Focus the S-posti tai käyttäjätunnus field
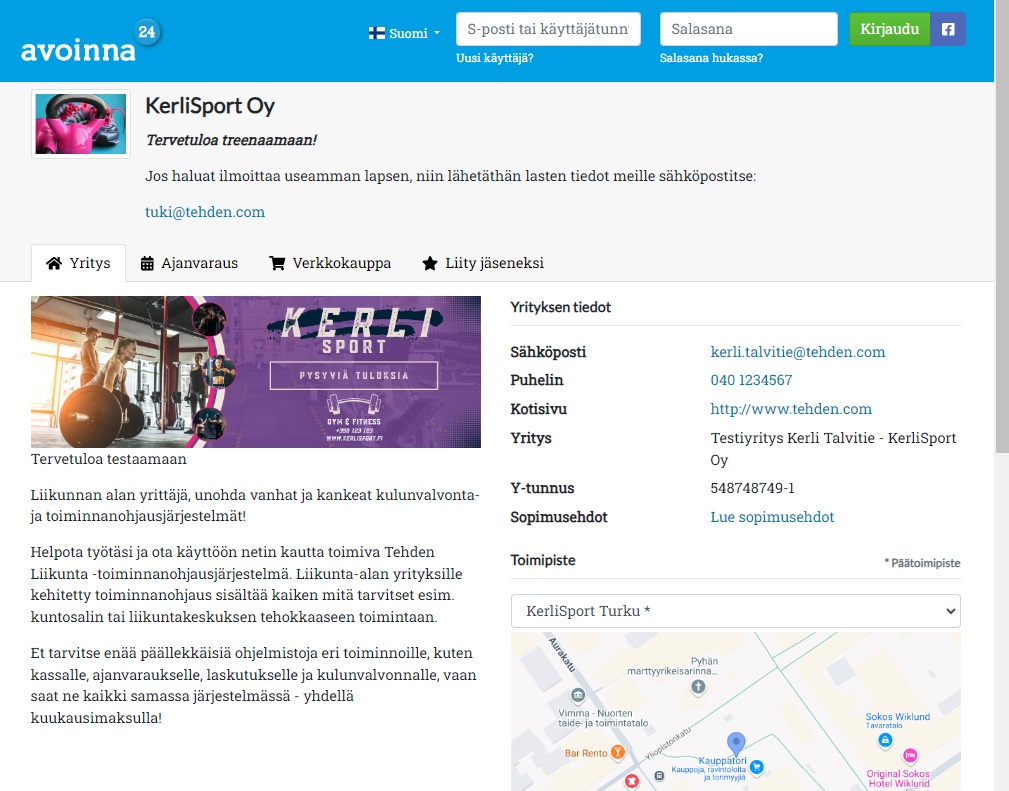This screenshot has width=1009, height=791. 548,29
